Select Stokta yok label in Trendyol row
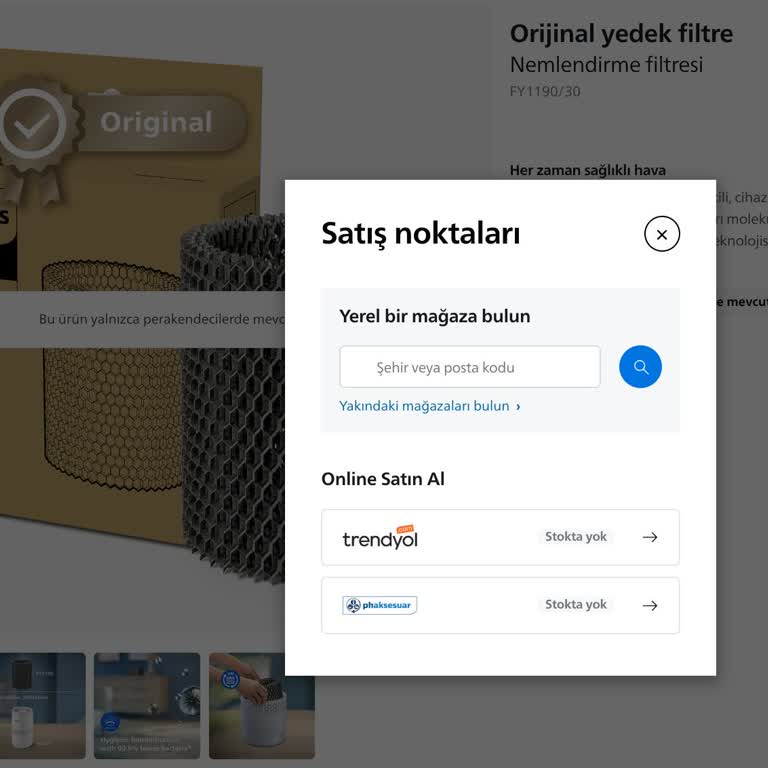This screenshot has width=768, height=768. point(576,537)
